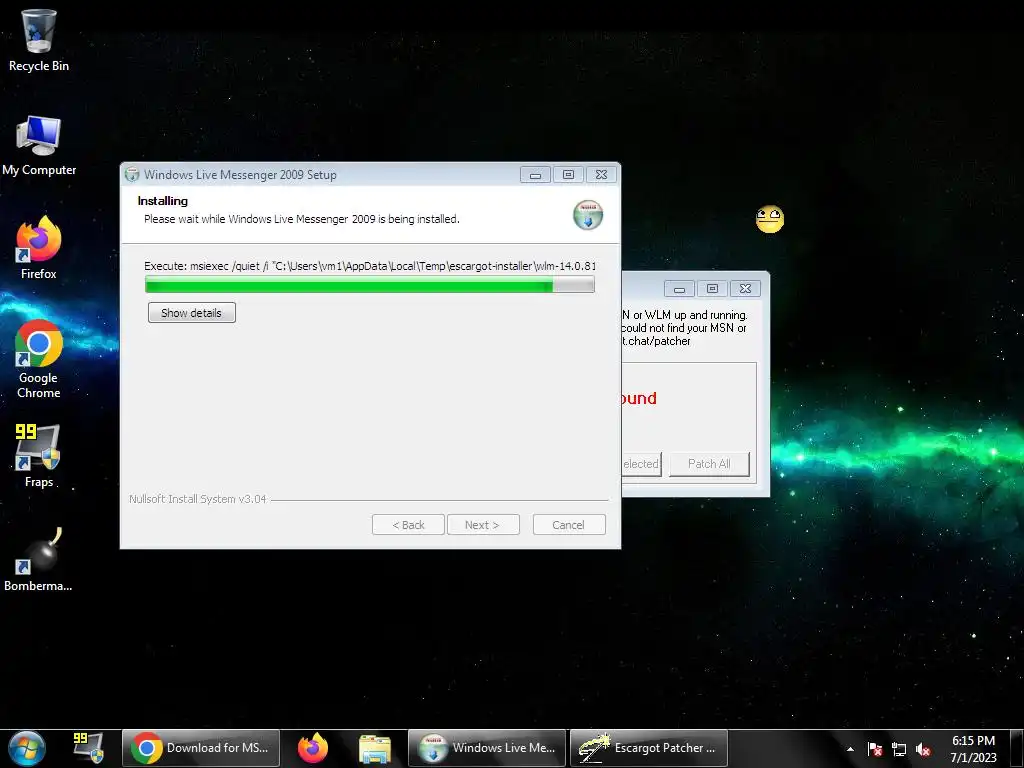Click Patch All in Escargot Patcher
The image size is (1024, 768).
tap(709, 464)
